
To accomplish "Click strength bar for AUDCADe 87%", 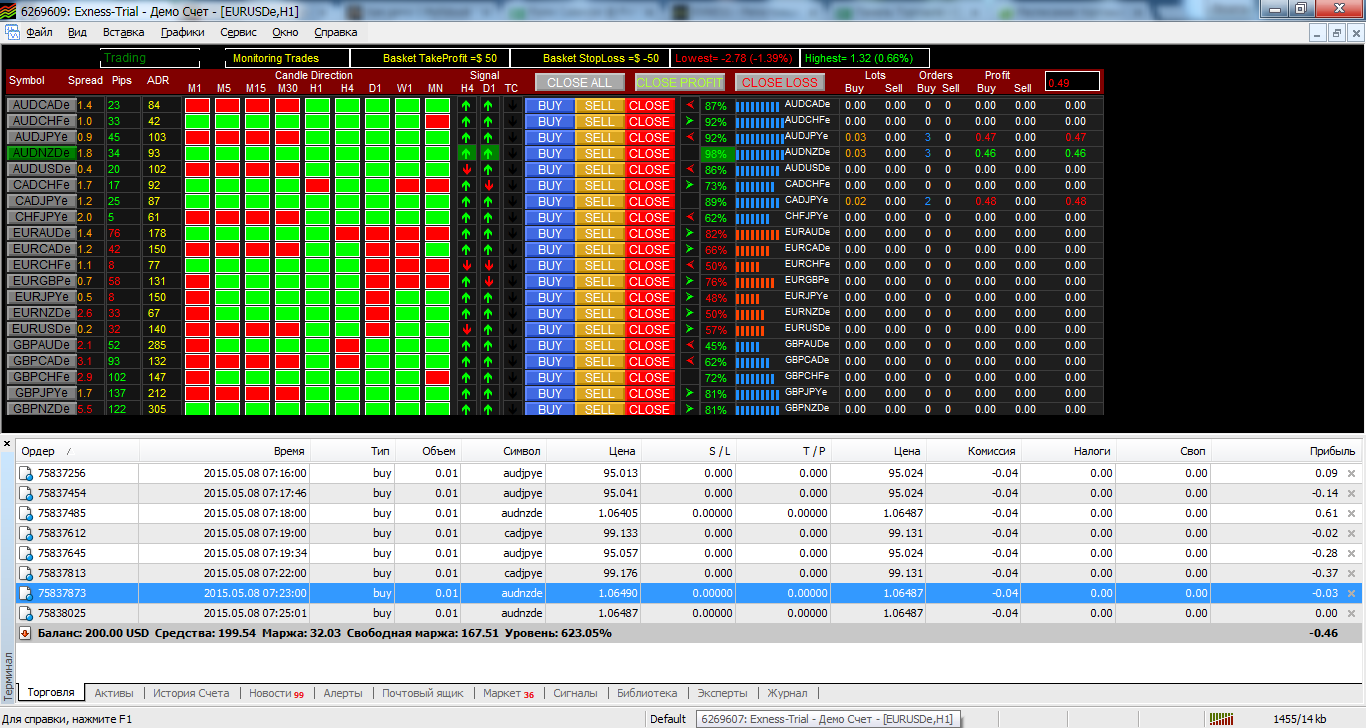I will point(757,105).
